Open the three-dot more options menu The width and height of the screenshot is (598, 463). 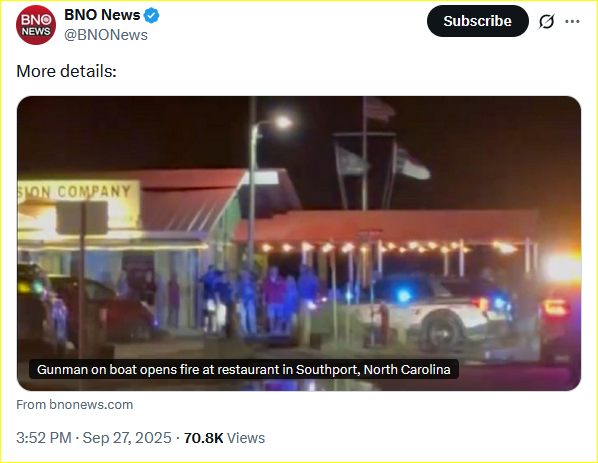[x=572, y=21]
